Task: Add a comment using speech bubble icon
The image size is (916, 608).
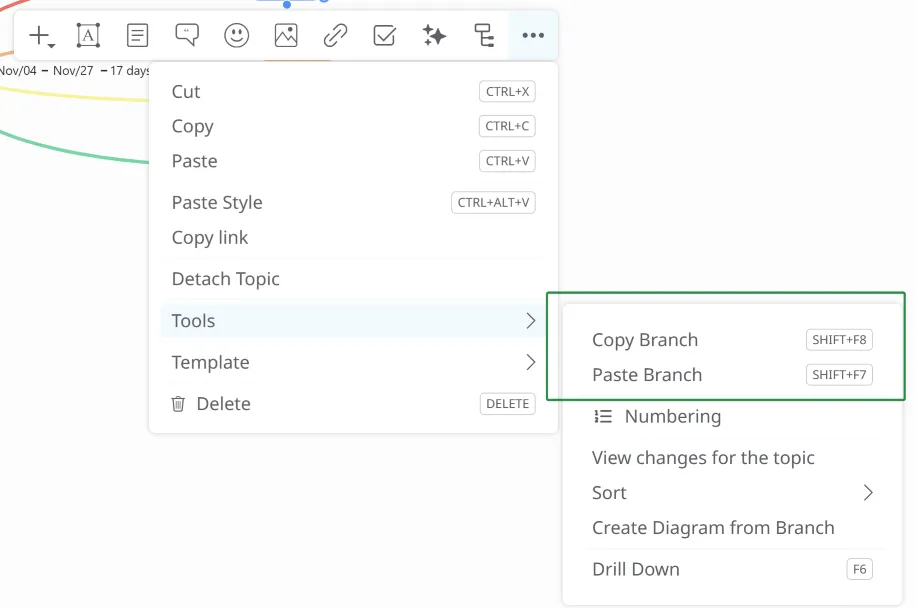Action: tap(187, 36)
